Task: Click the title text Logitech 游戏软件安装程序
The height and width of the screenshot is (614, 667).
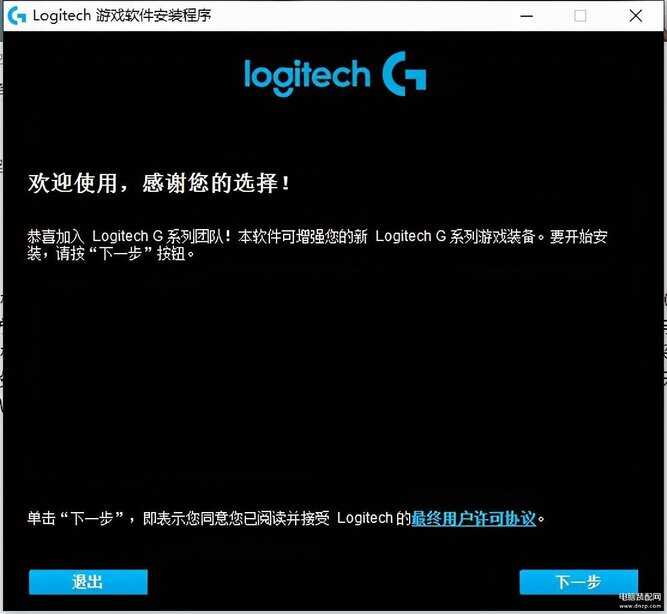Action: (x=122, y=16)
